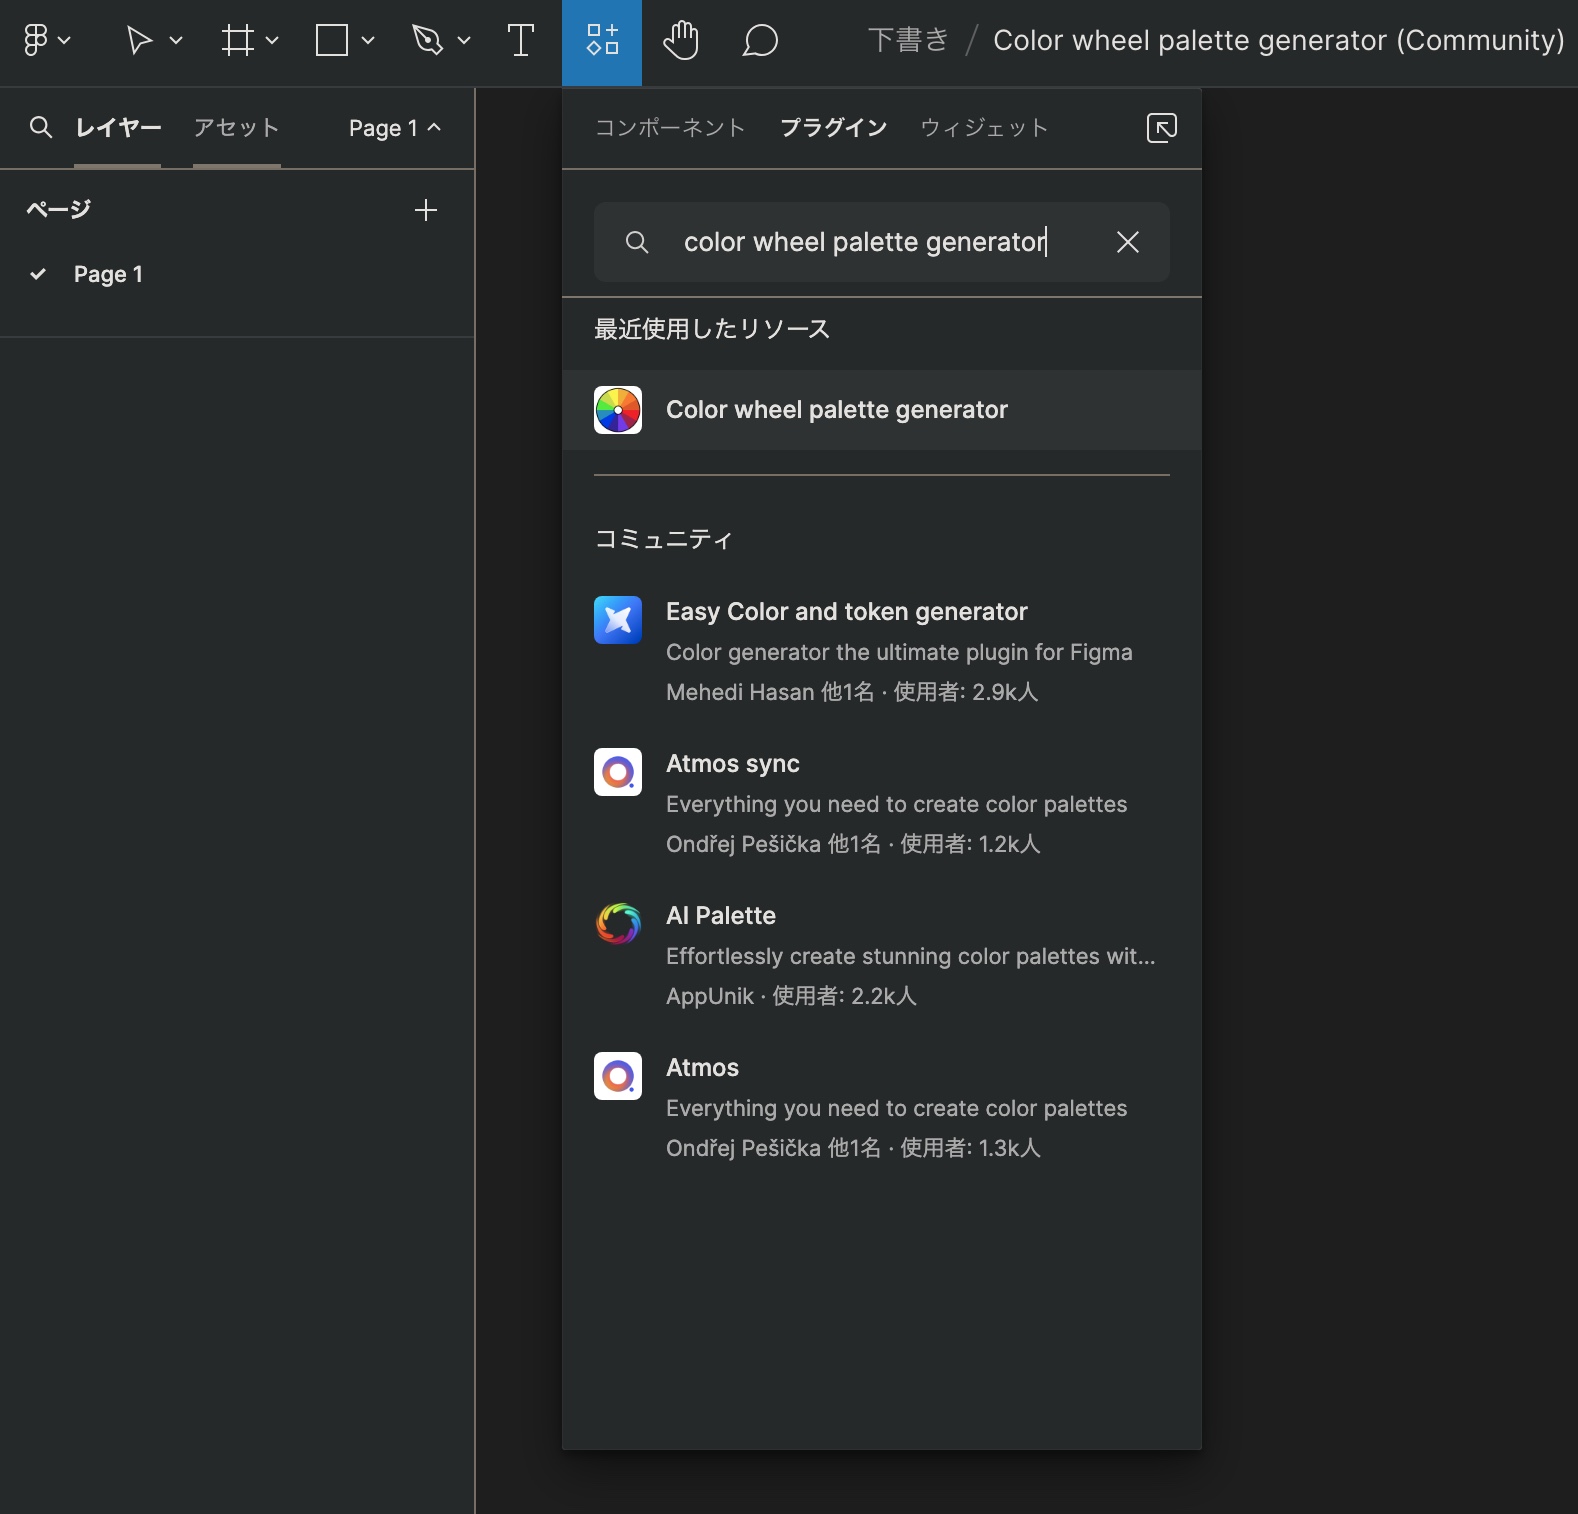Open Easy Color and token generator plugin

(882, 652)
